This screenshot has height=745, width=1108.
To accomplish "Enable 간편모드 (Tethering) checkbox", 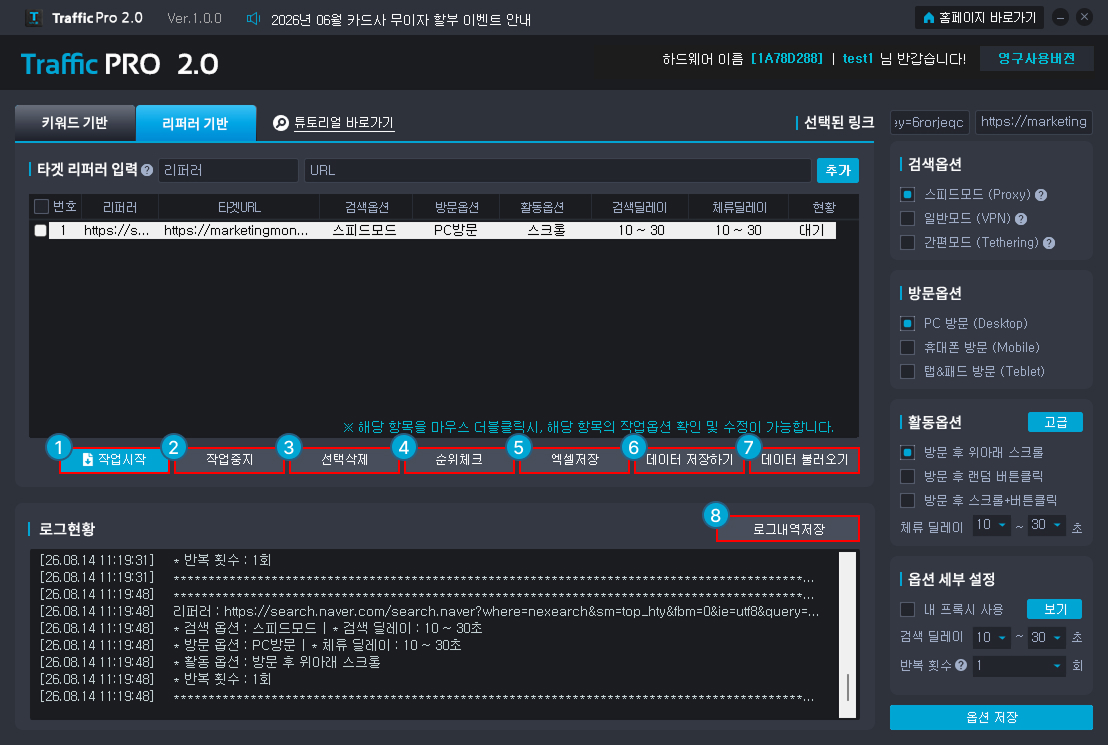I will coord(907,242).
